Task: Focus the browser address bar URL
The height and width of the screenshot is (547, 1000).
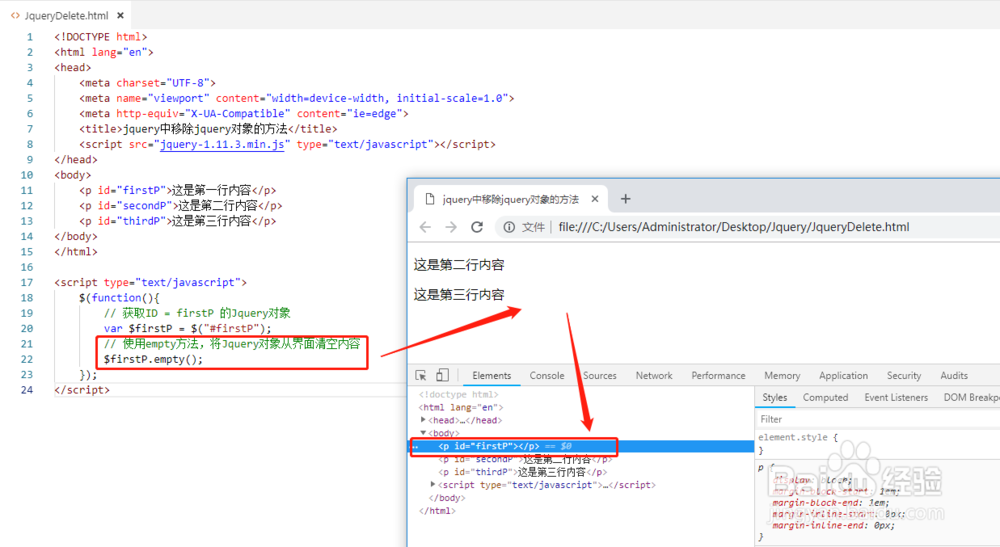Action: [733, 227]
